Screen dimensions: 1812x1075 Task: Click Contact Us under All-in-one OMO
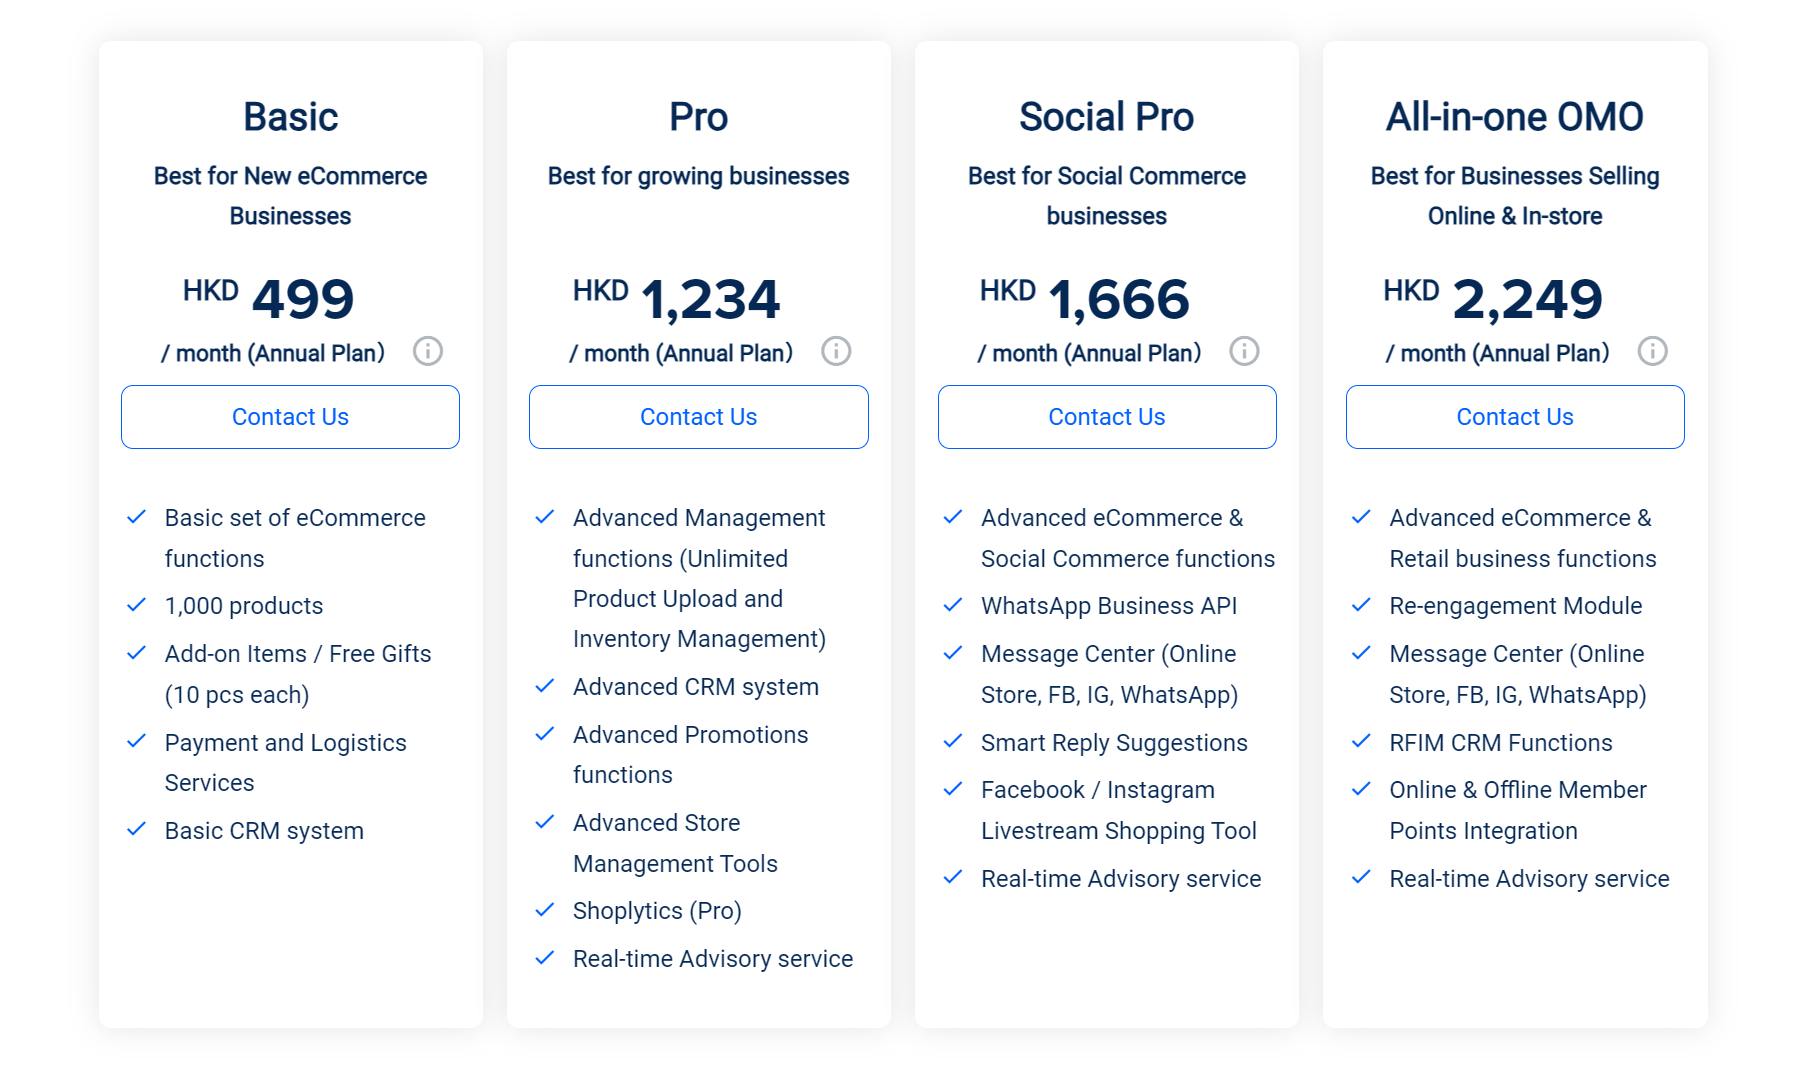(1514, 417)
